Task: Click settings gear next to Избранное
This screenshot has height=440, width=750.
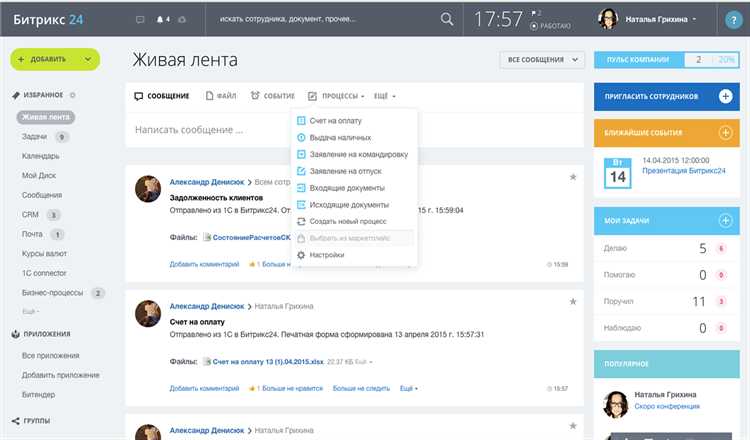Action: point(73,95)
